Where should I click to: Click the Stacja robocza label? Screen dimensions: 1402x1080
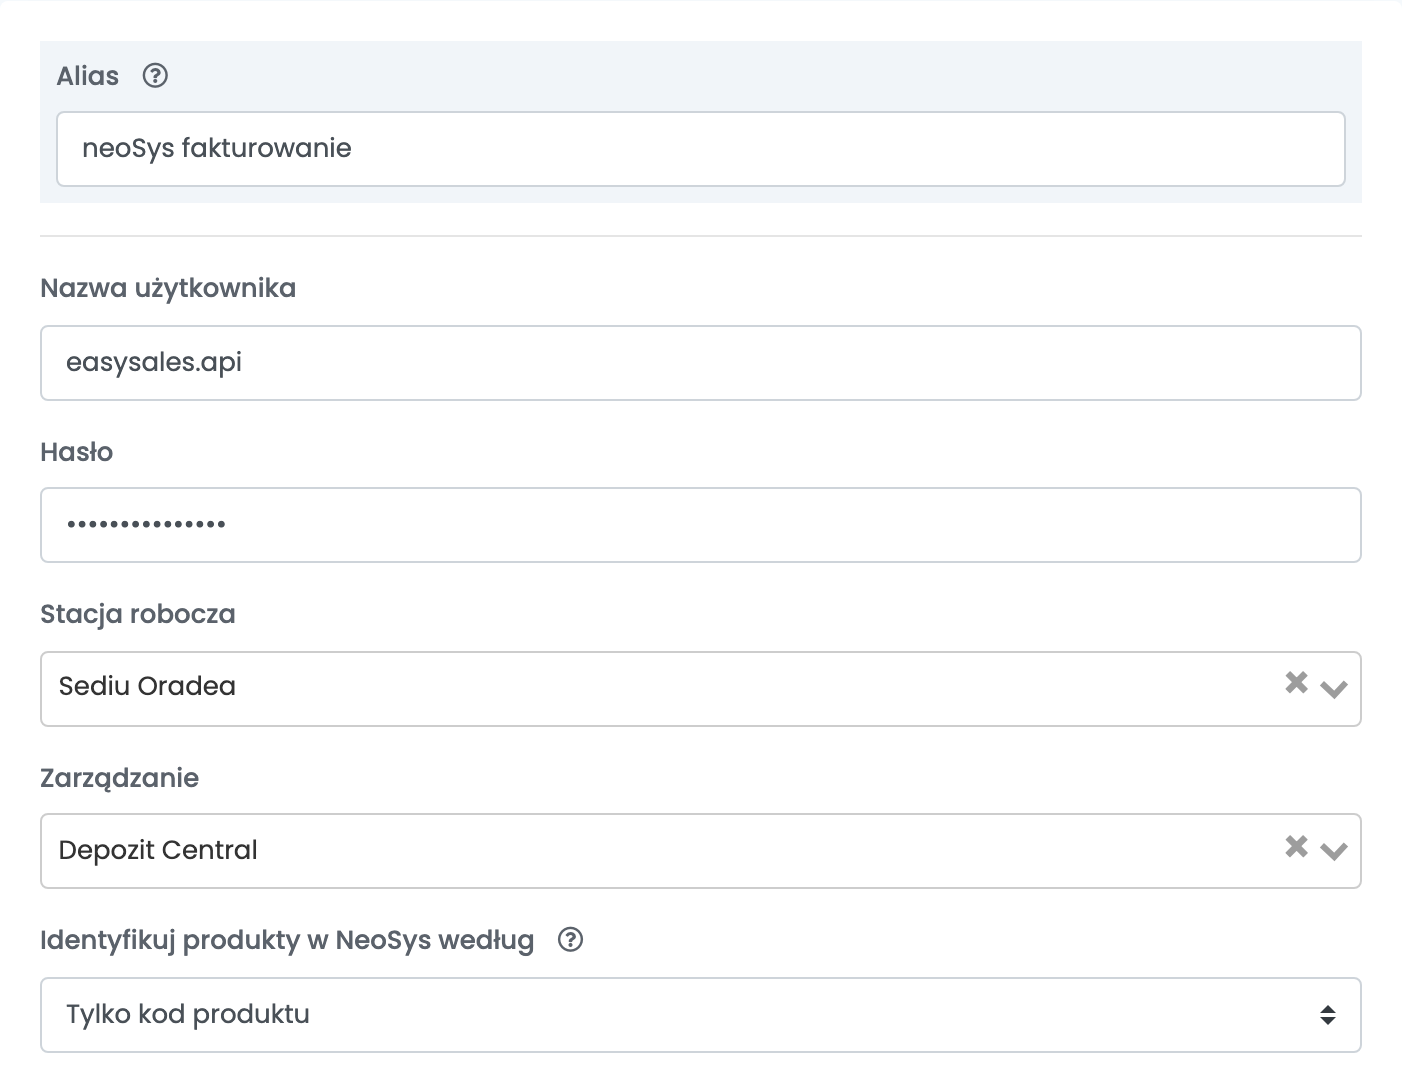138,614
